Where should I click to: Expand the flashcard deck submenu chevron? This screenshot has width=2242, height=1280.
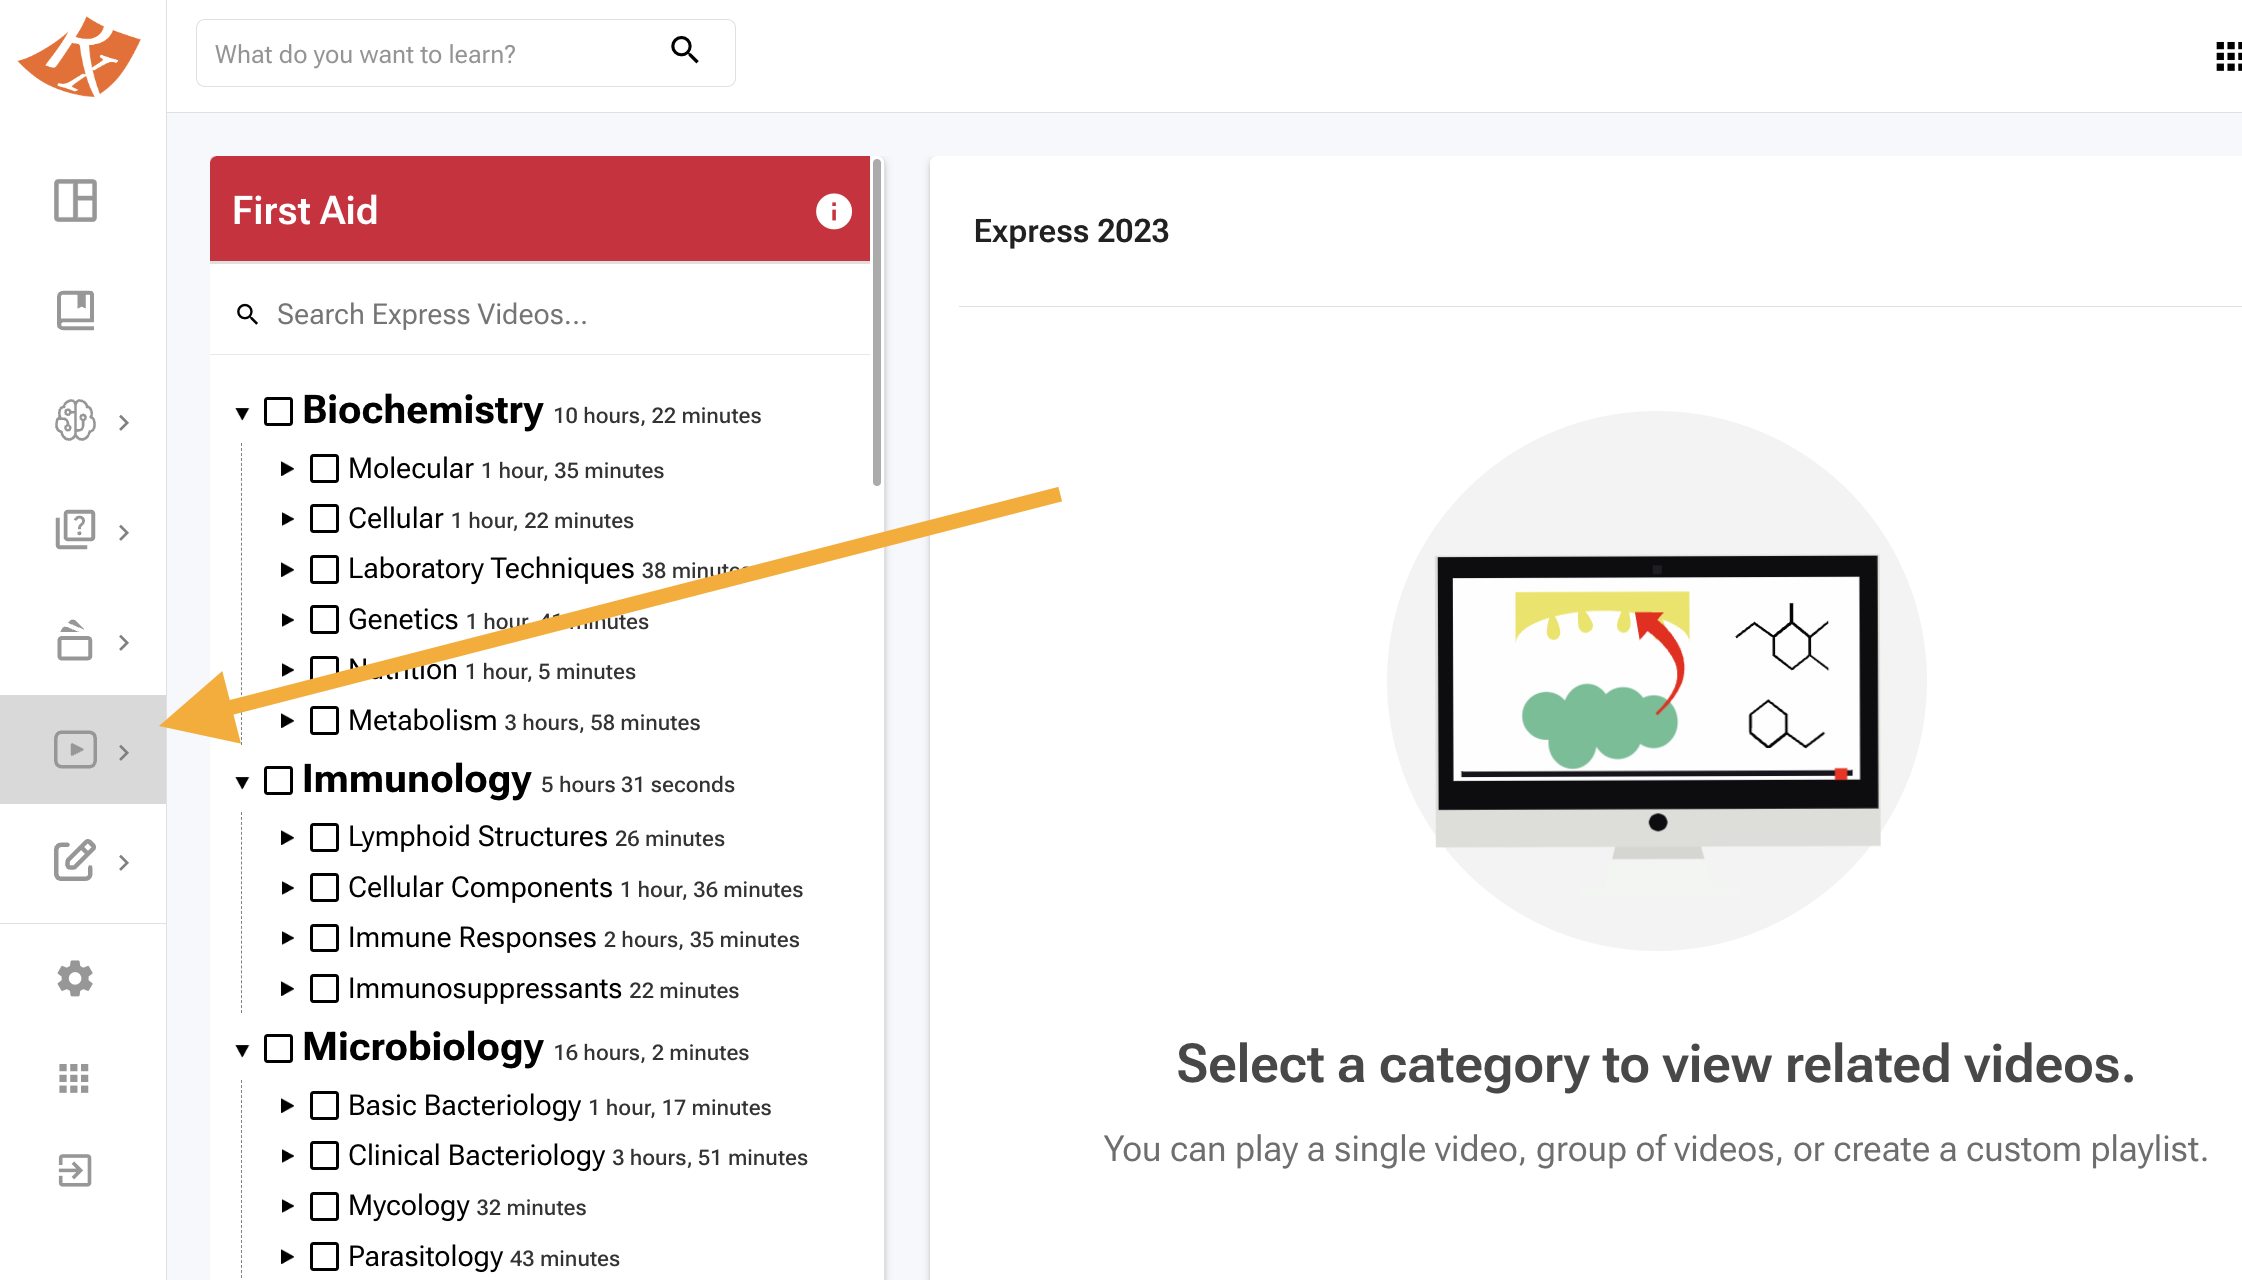[124, 642]
